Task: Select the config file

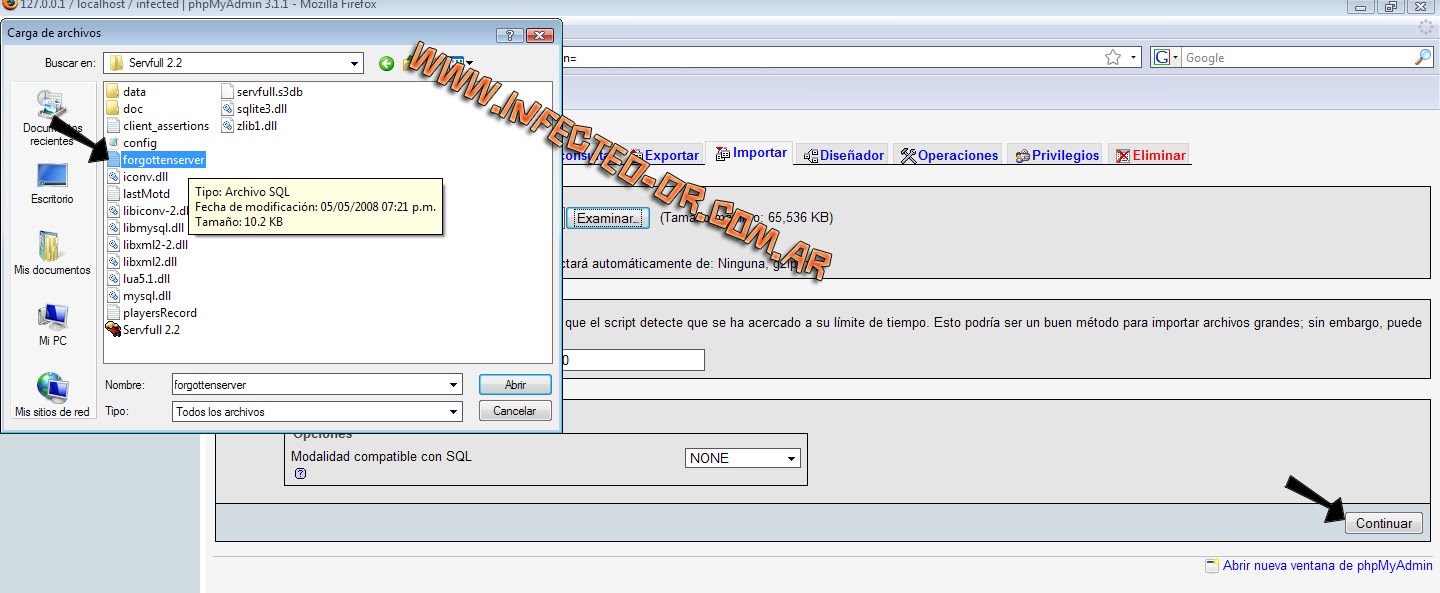Action: pyautogui.click(x=131, y=143)
